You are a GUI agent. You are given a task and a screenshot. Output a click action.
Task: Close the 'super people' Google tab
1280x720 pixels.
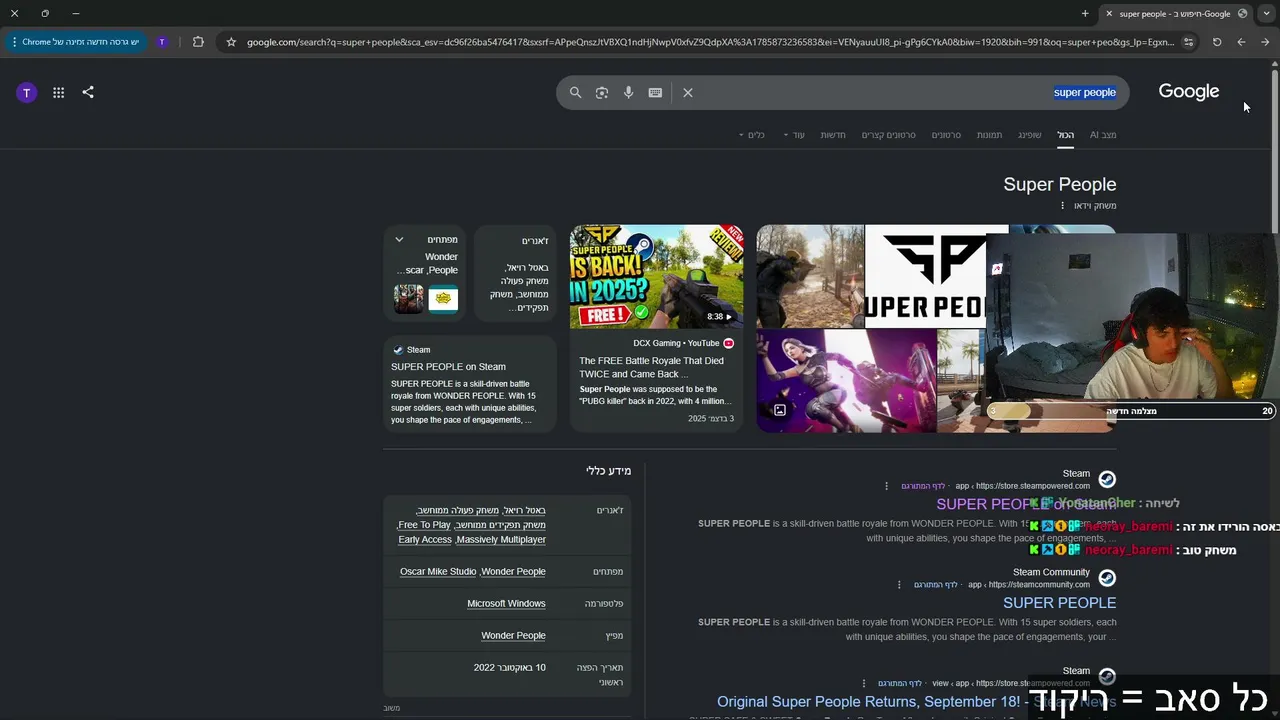1109,14
